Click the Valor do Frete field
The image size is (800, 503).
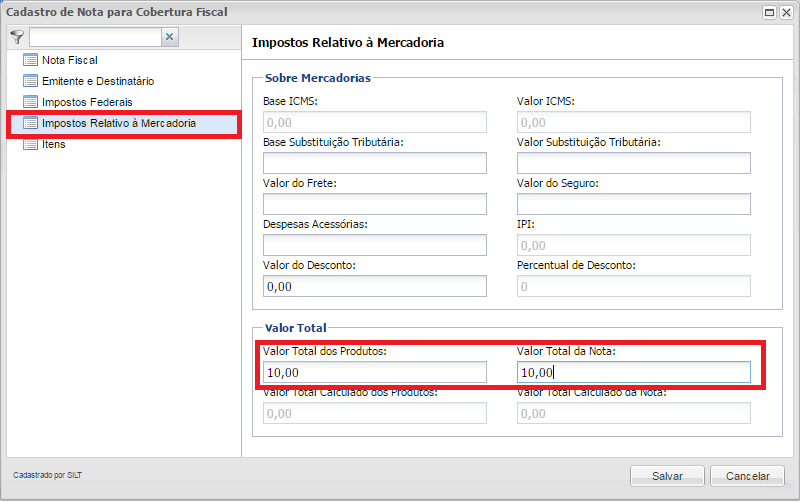374,204
